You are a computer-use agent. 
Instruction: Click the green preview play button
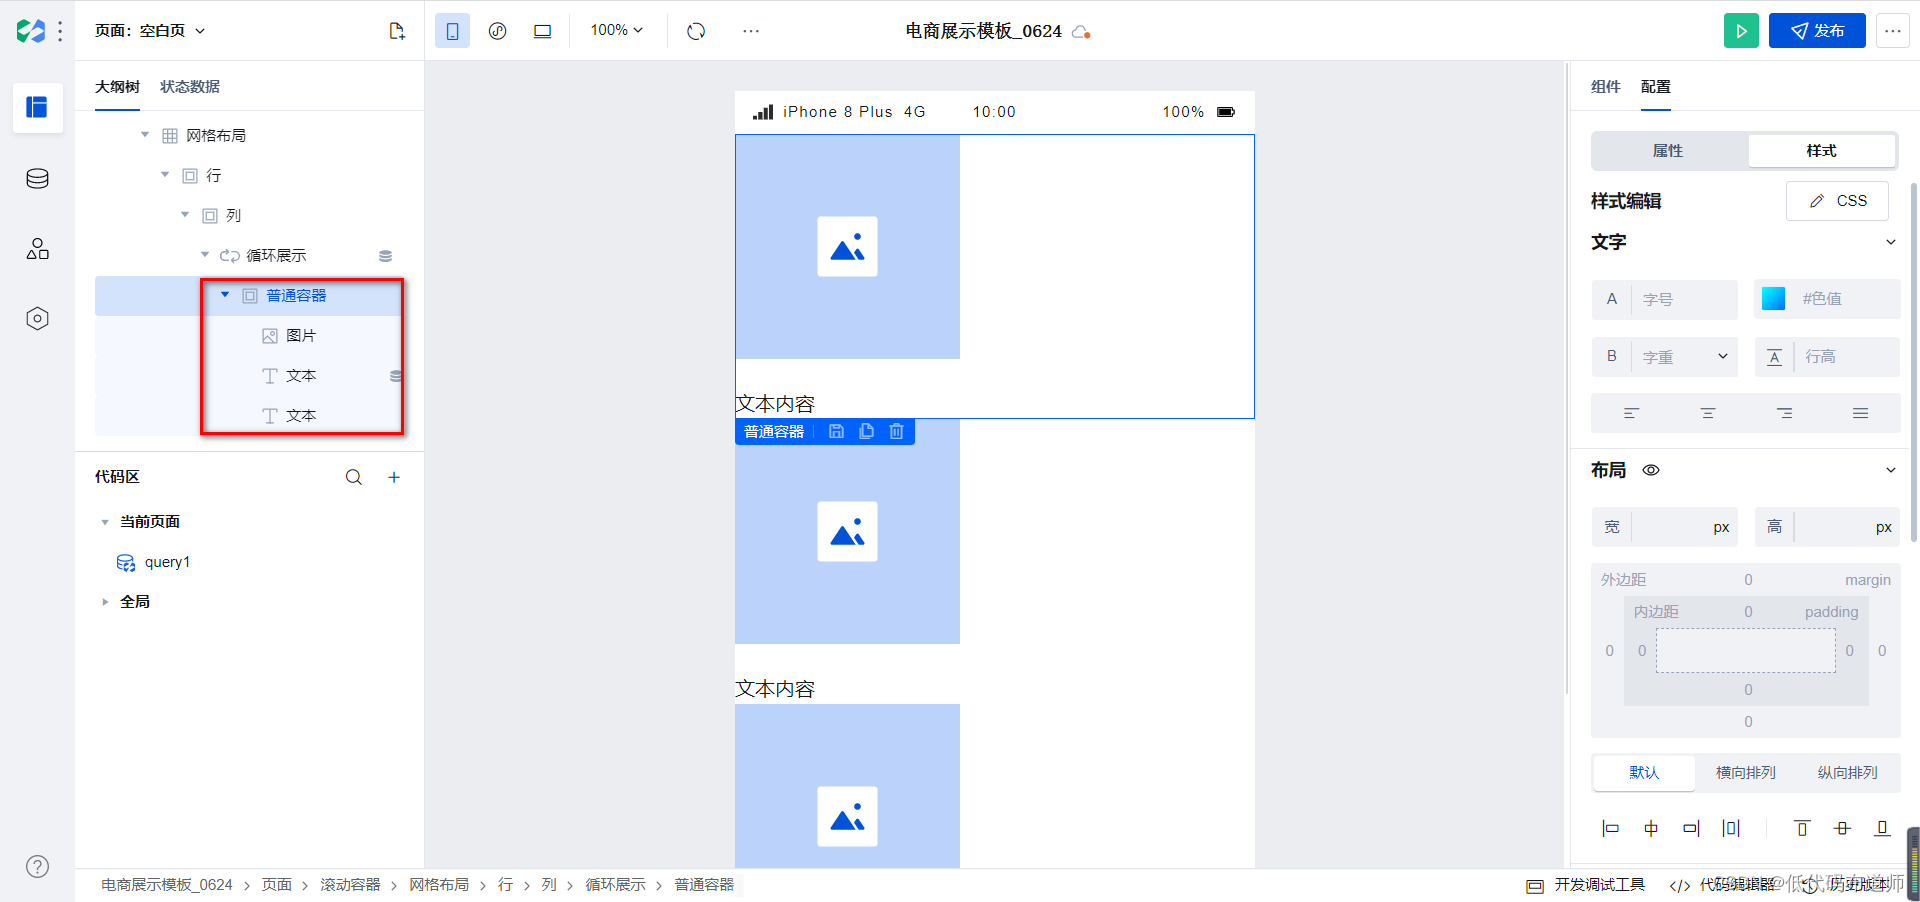(x=1741, y=31)
